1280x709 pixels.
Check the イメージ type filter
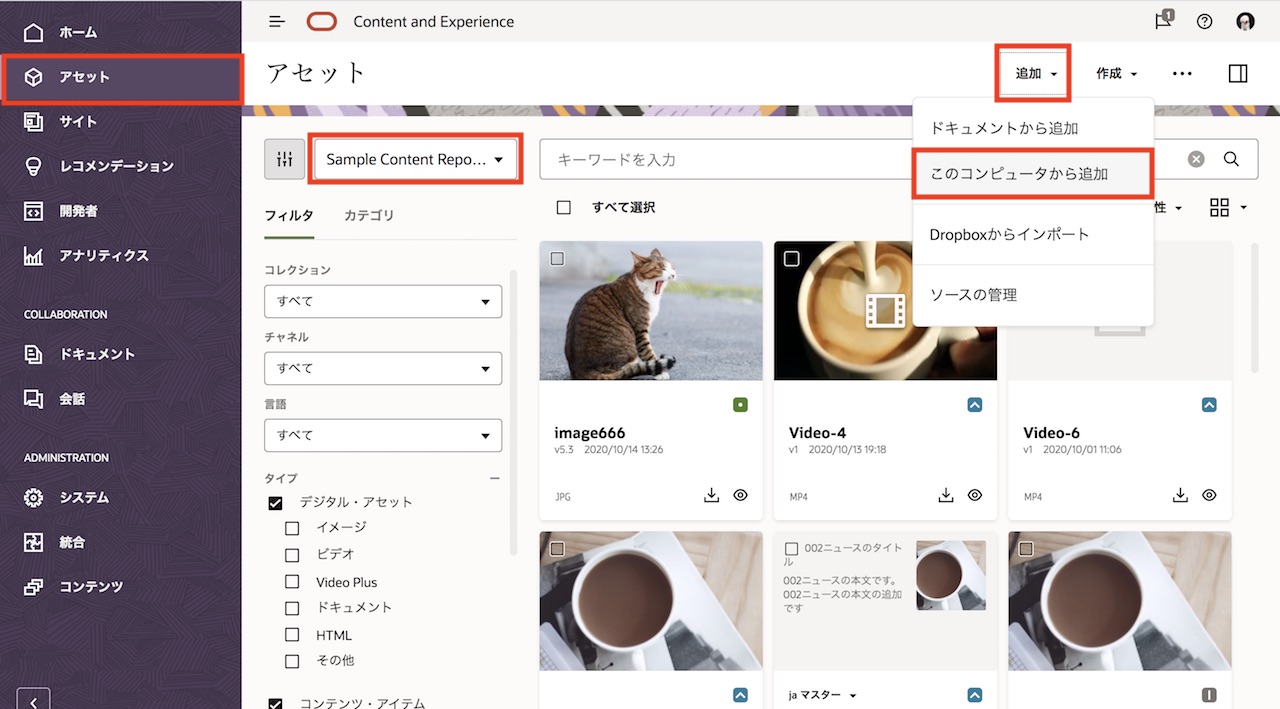click(x=291, y=528)
